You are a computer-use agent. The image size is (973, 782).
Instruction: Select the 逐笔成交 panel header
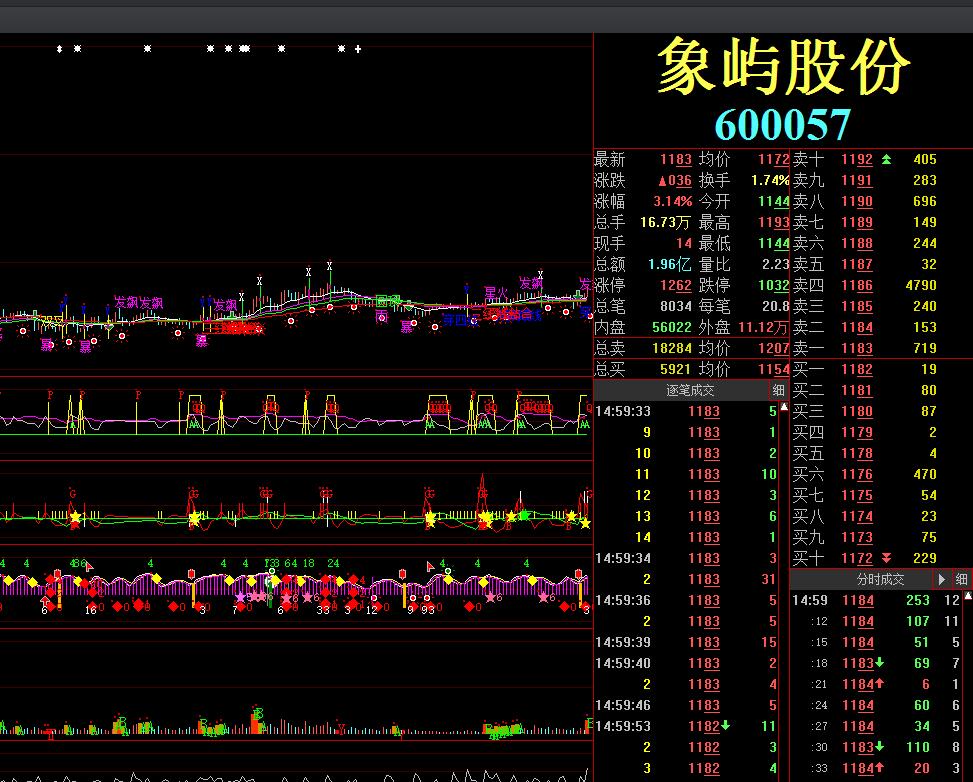[689, 390]
